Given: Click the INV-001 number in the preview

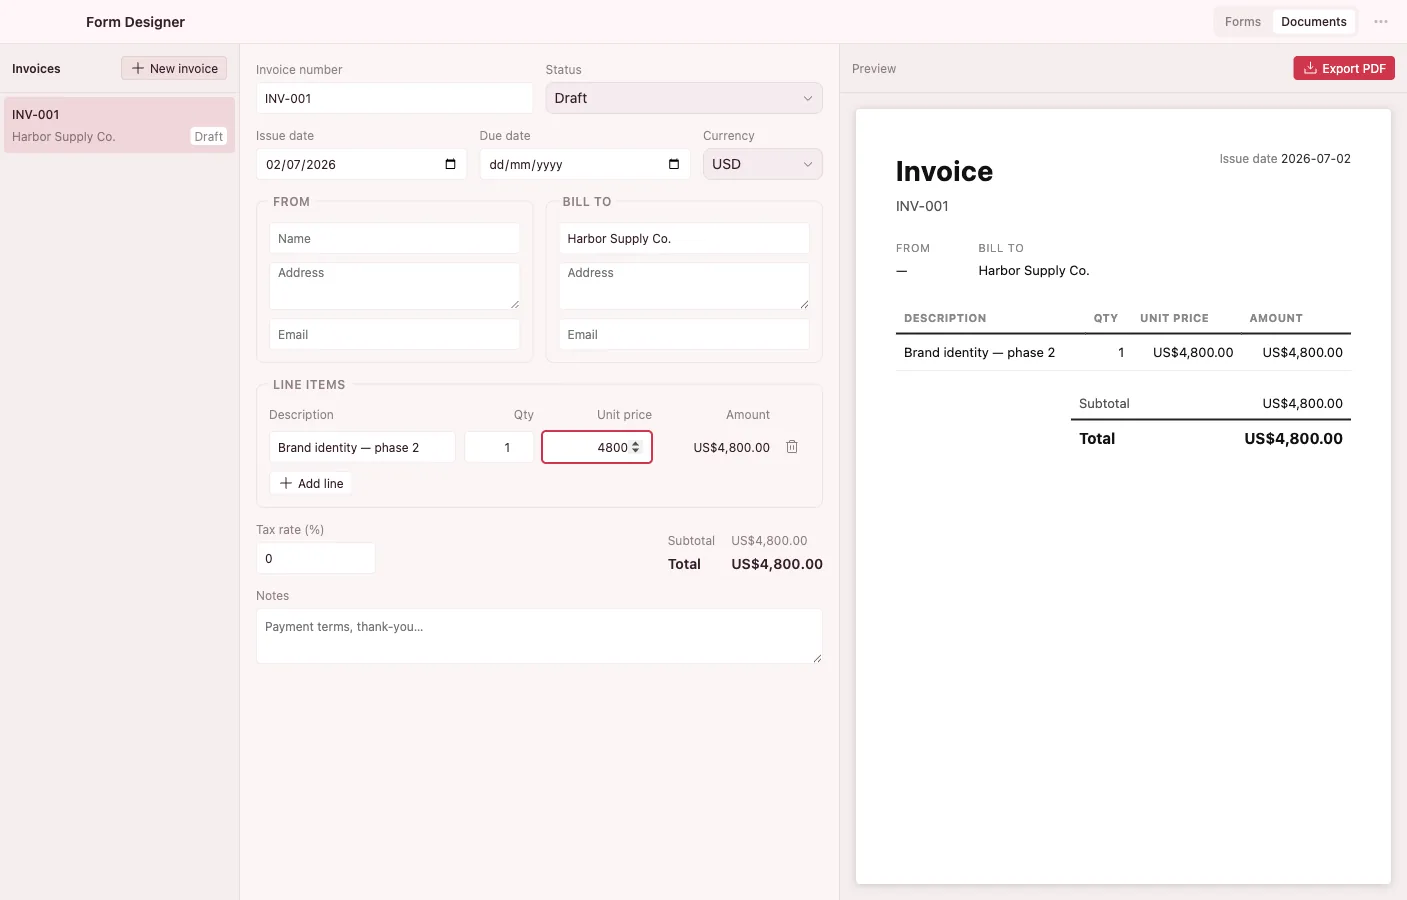Looking at the screenshot, I should tap(922, 206).
